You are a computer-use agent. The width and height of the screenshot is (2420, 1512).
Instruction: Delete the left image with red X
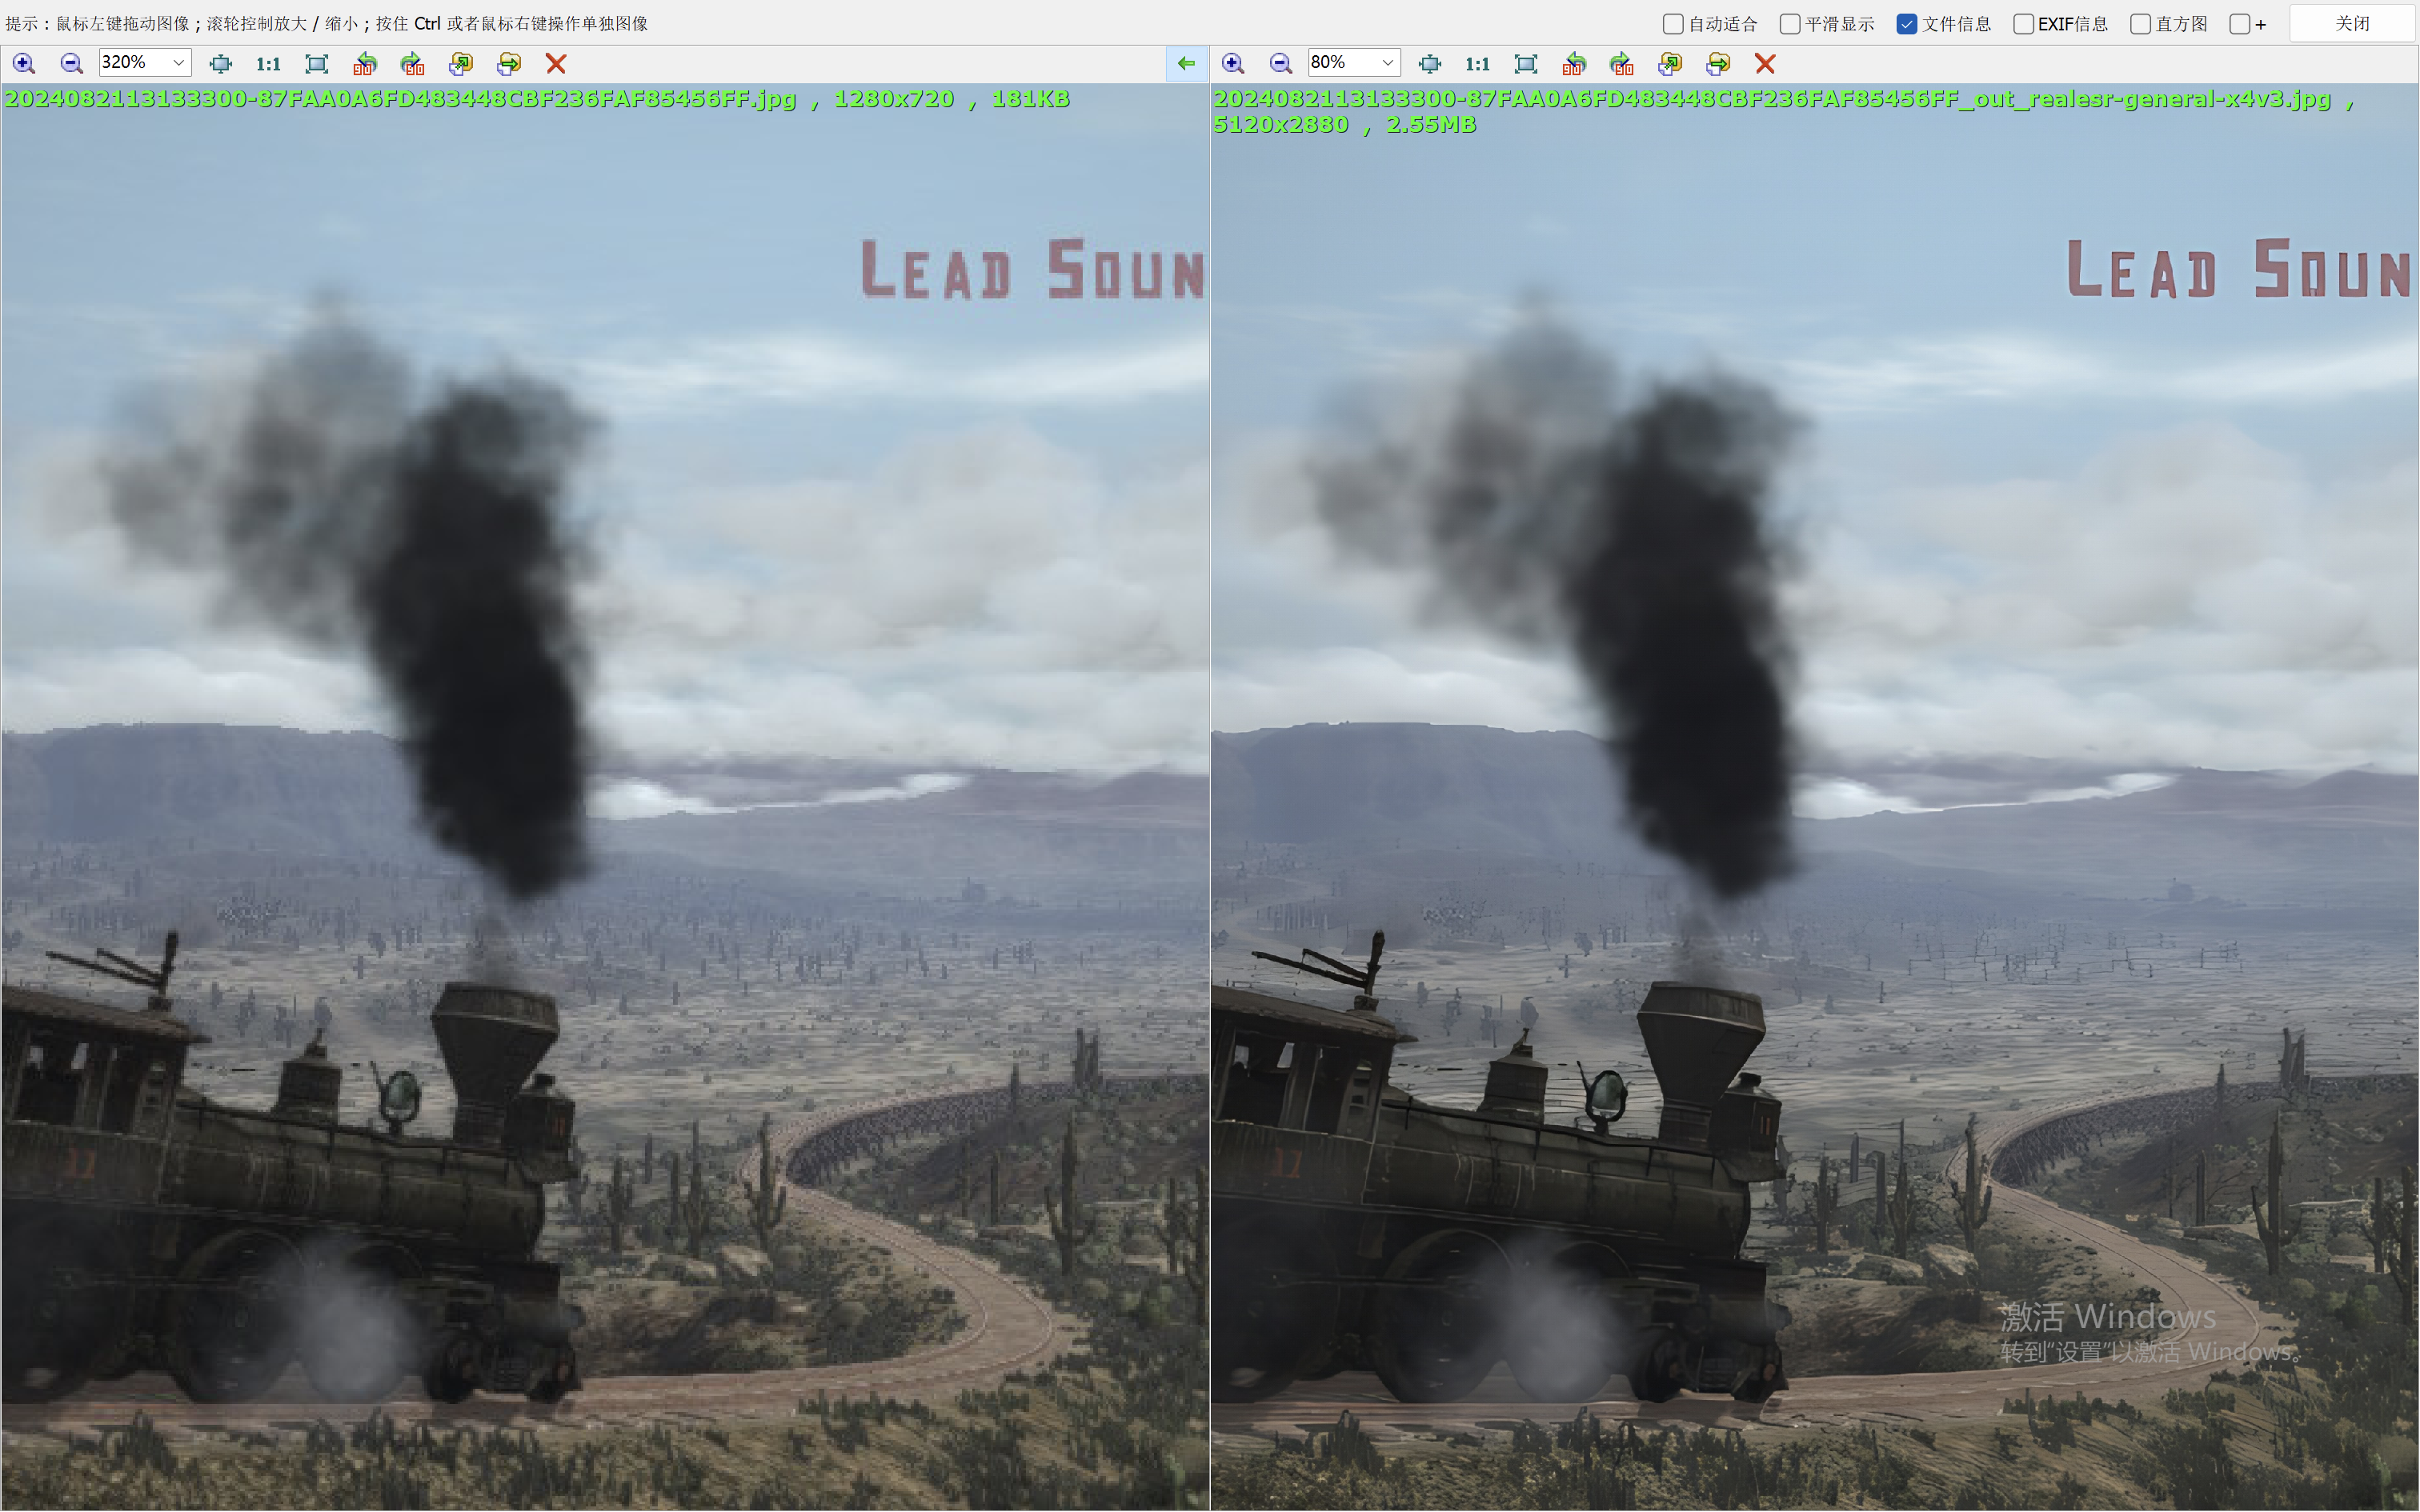pos(556,64)
